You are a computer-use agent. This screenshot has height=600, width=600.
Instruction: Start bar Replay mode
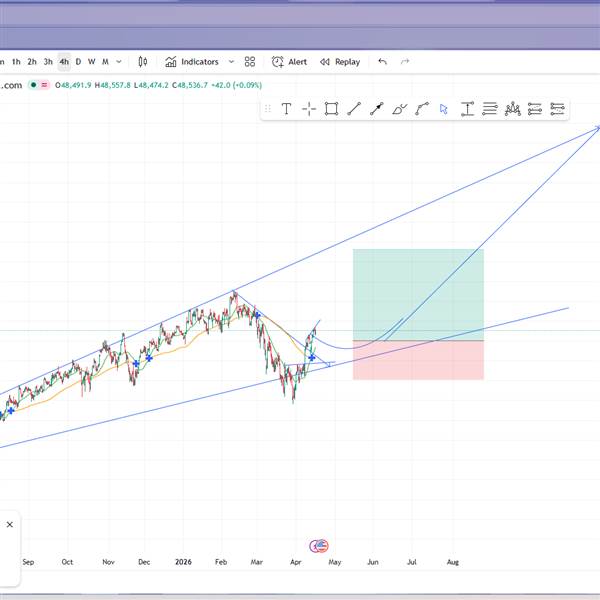click(340, 62)
